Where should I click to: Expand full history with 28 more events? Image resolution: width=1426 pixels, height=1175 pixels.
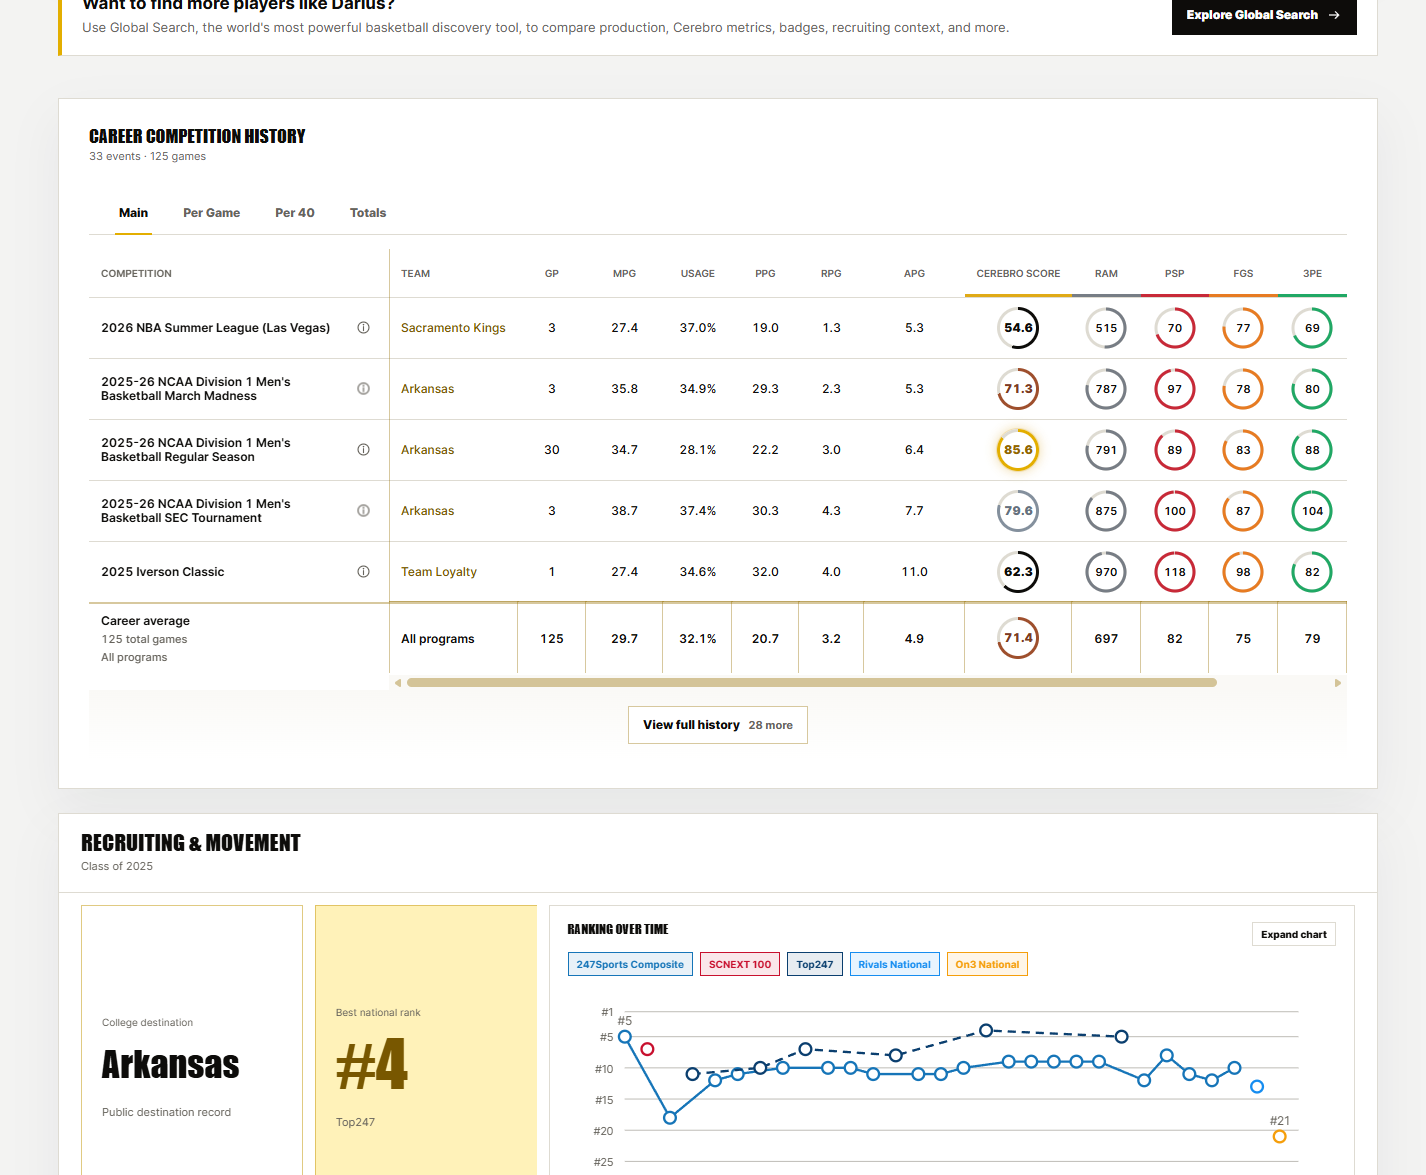(718, 725)
